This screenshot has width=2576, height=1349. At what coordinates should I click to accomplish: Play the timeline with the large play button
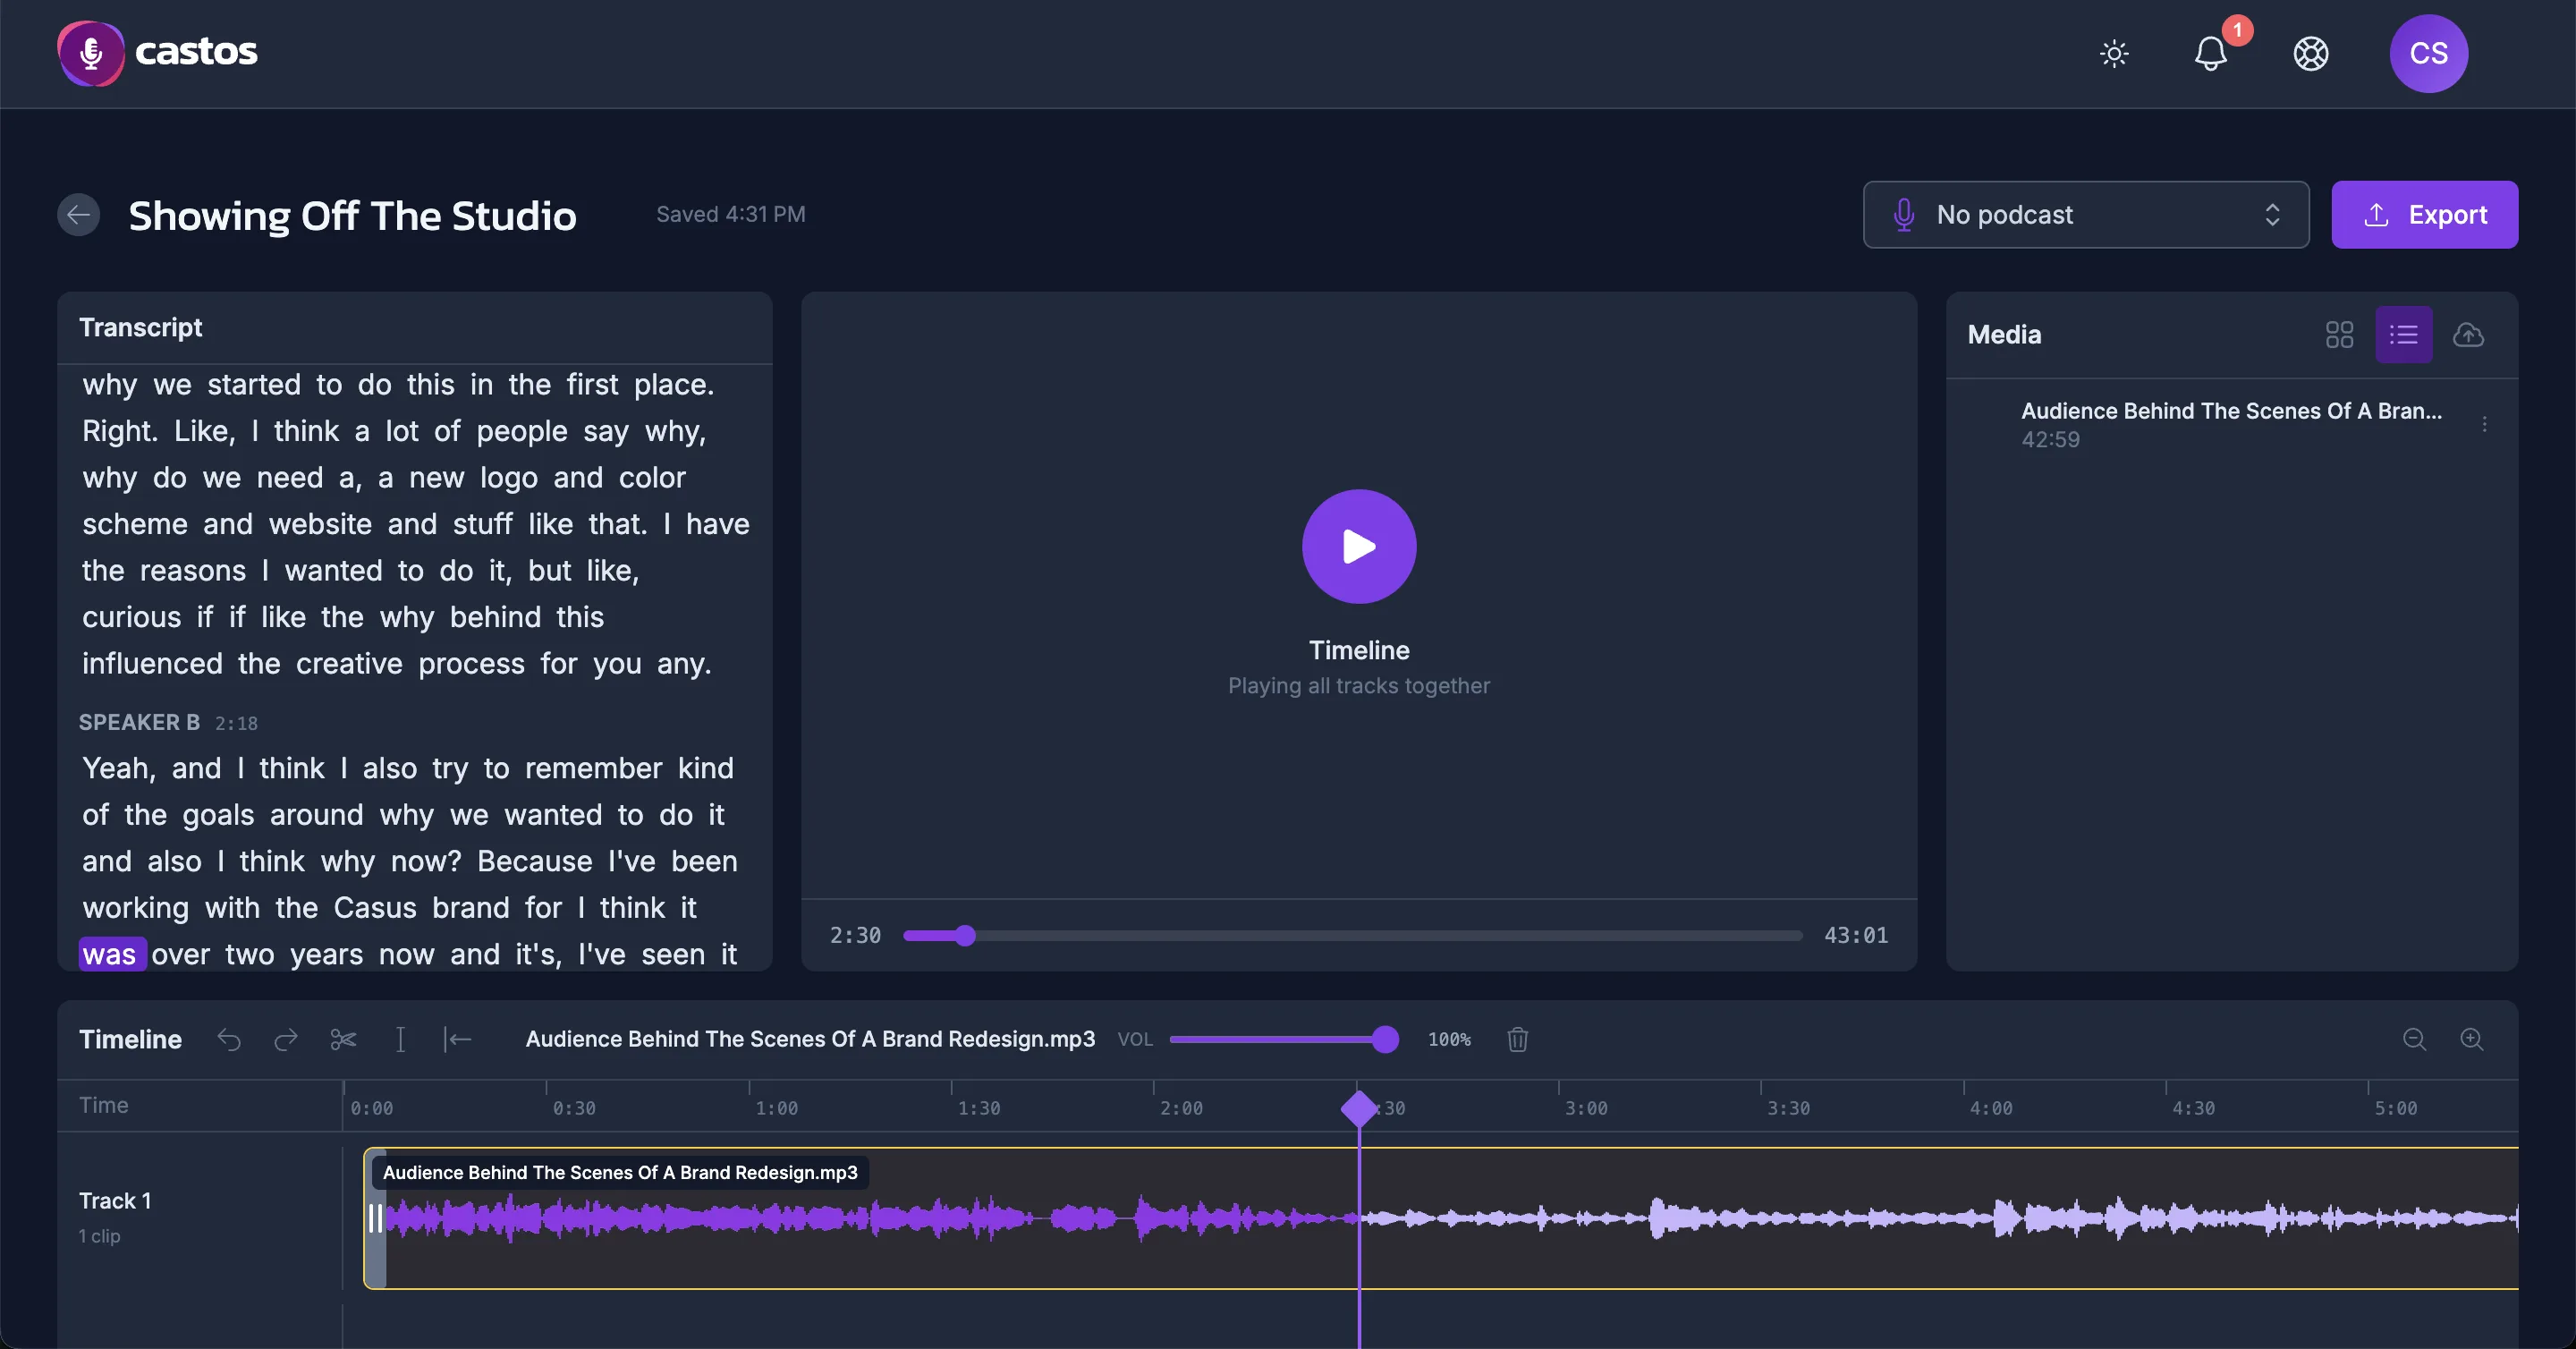coord(1359,546)
